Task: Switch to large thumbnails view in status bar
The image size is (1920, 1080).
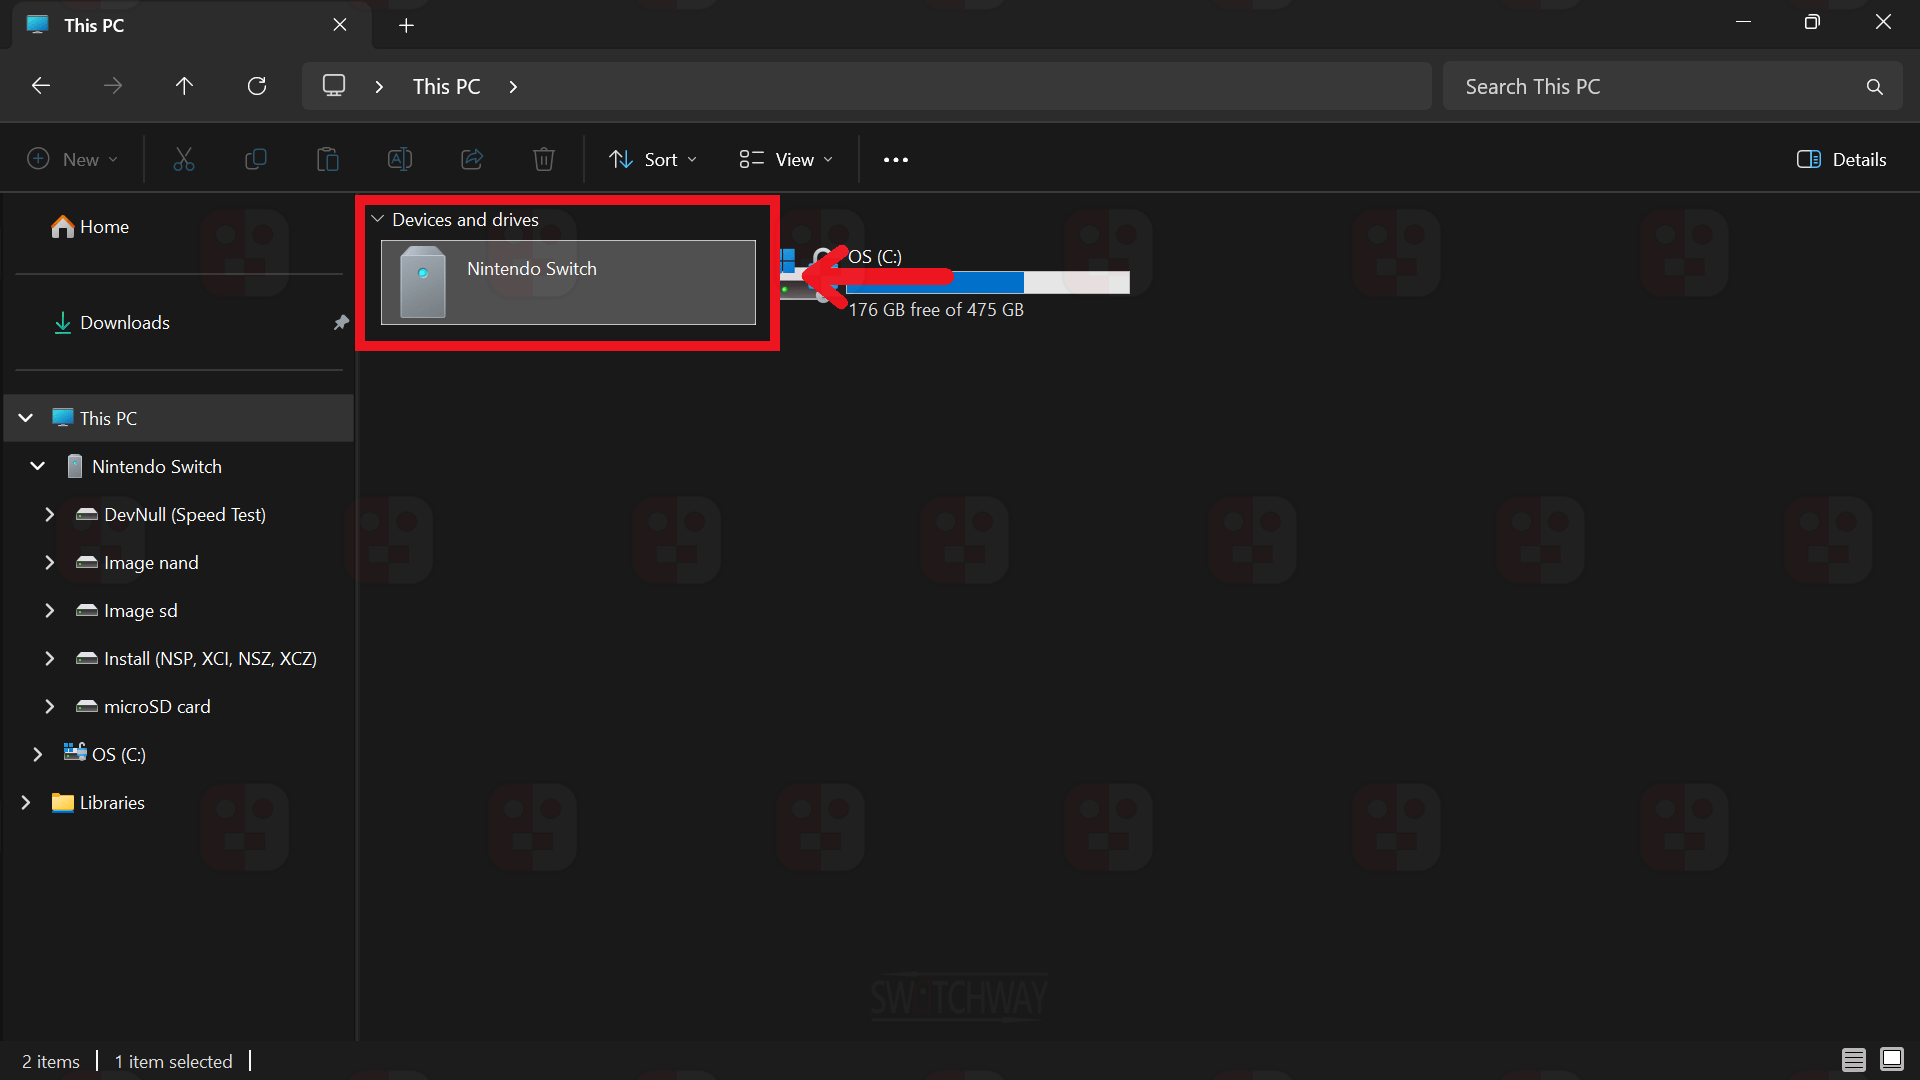Action: [x=1891, y=1060]
